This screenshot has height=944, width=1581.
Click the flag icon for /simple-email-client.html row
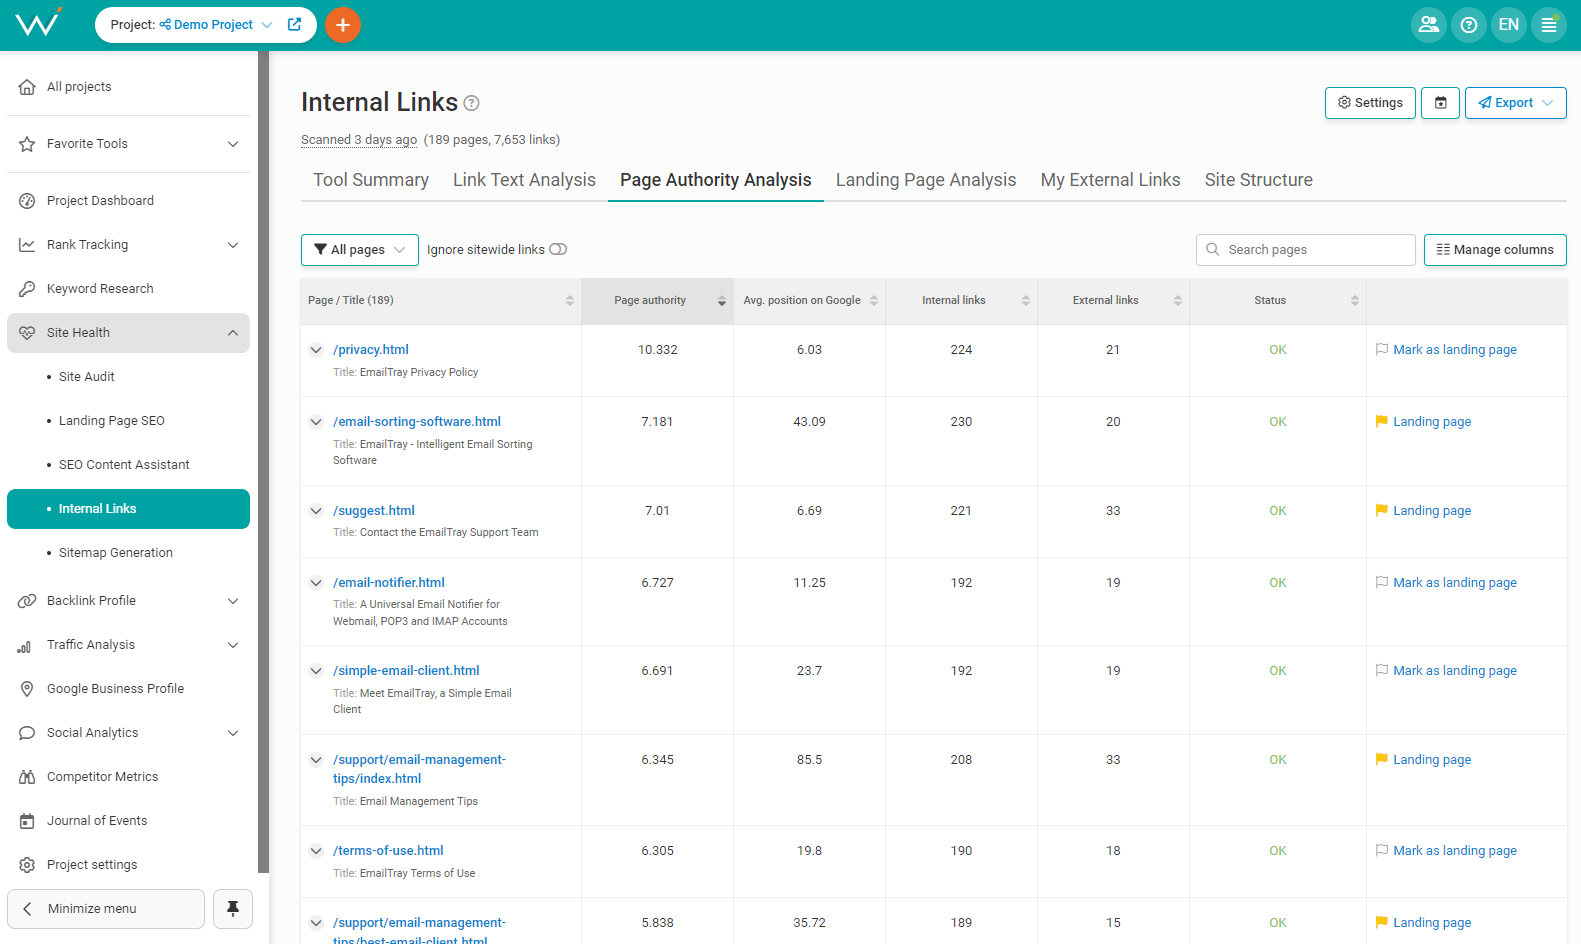(1382, 670)
